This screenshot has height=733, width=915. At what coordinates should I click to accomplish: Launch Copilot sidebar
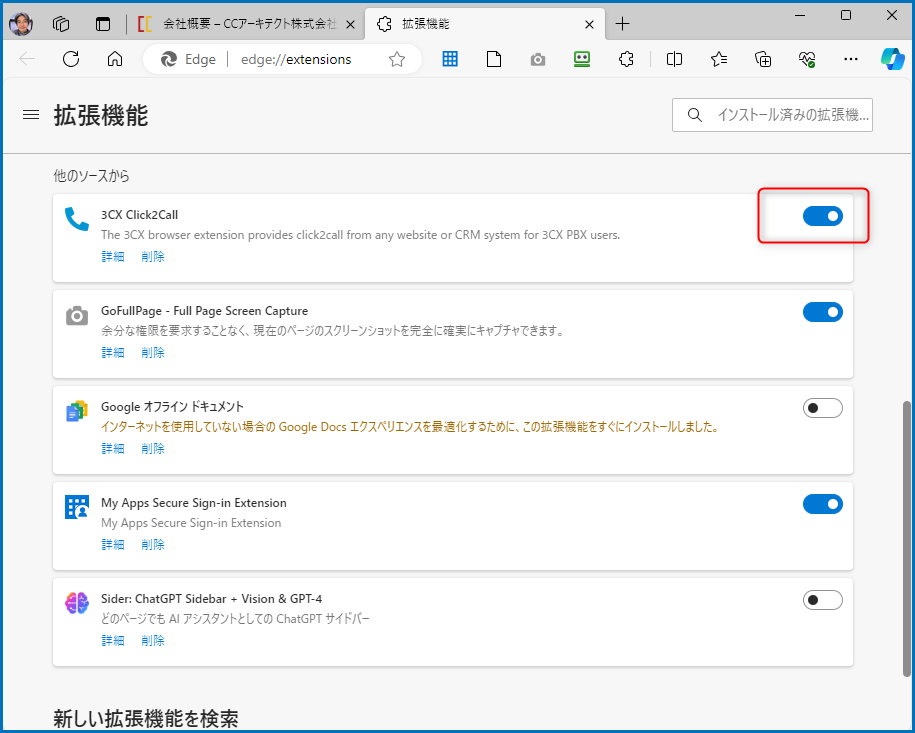(893, 59)
